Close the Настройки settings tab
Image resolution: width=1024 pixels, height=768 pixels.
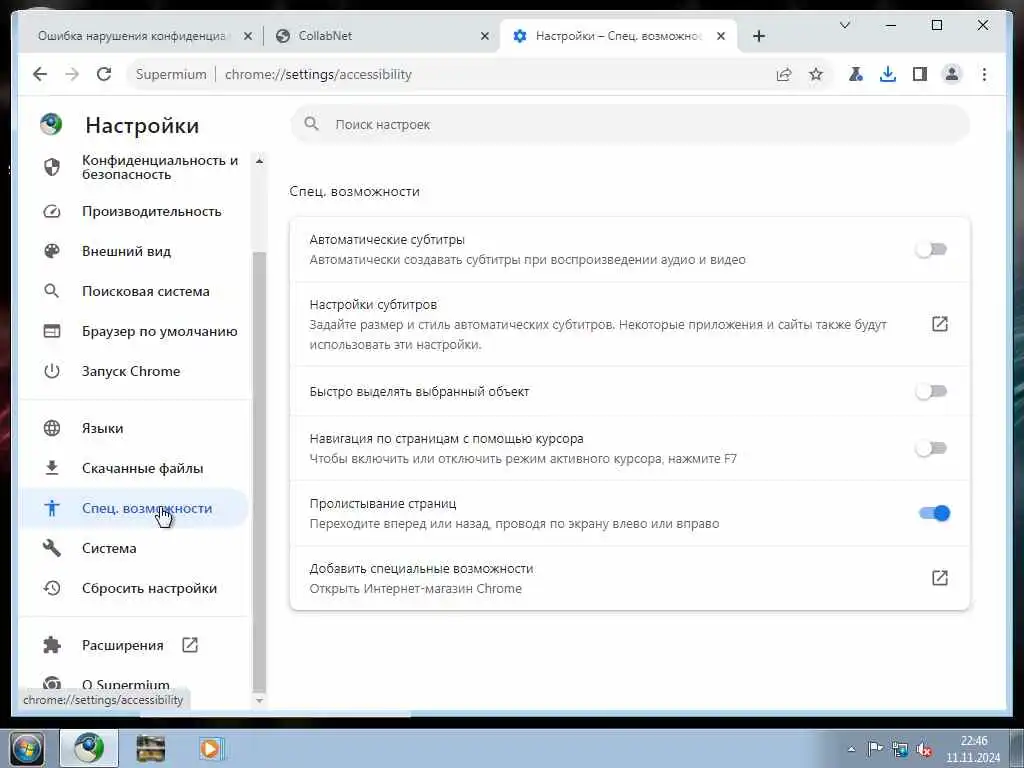click(x=721, y=37)
